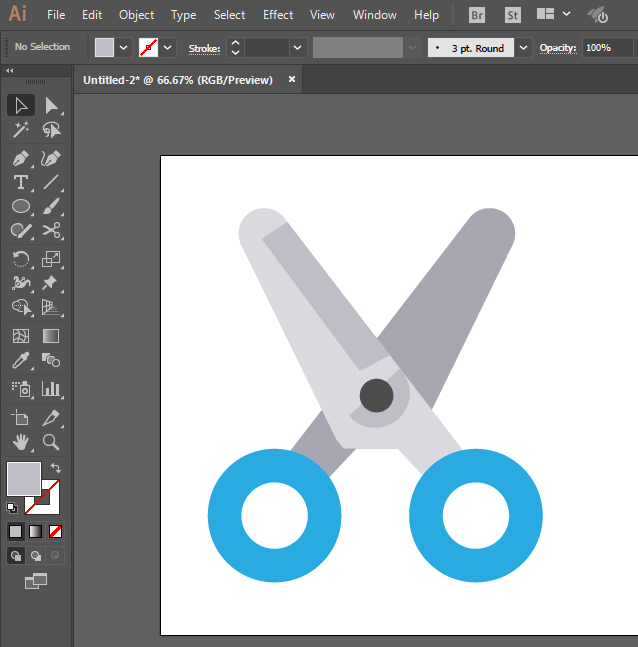Activate the Zoom magnifier tool
This screenshot has height=647, width=638.
[x=51, y=441]
